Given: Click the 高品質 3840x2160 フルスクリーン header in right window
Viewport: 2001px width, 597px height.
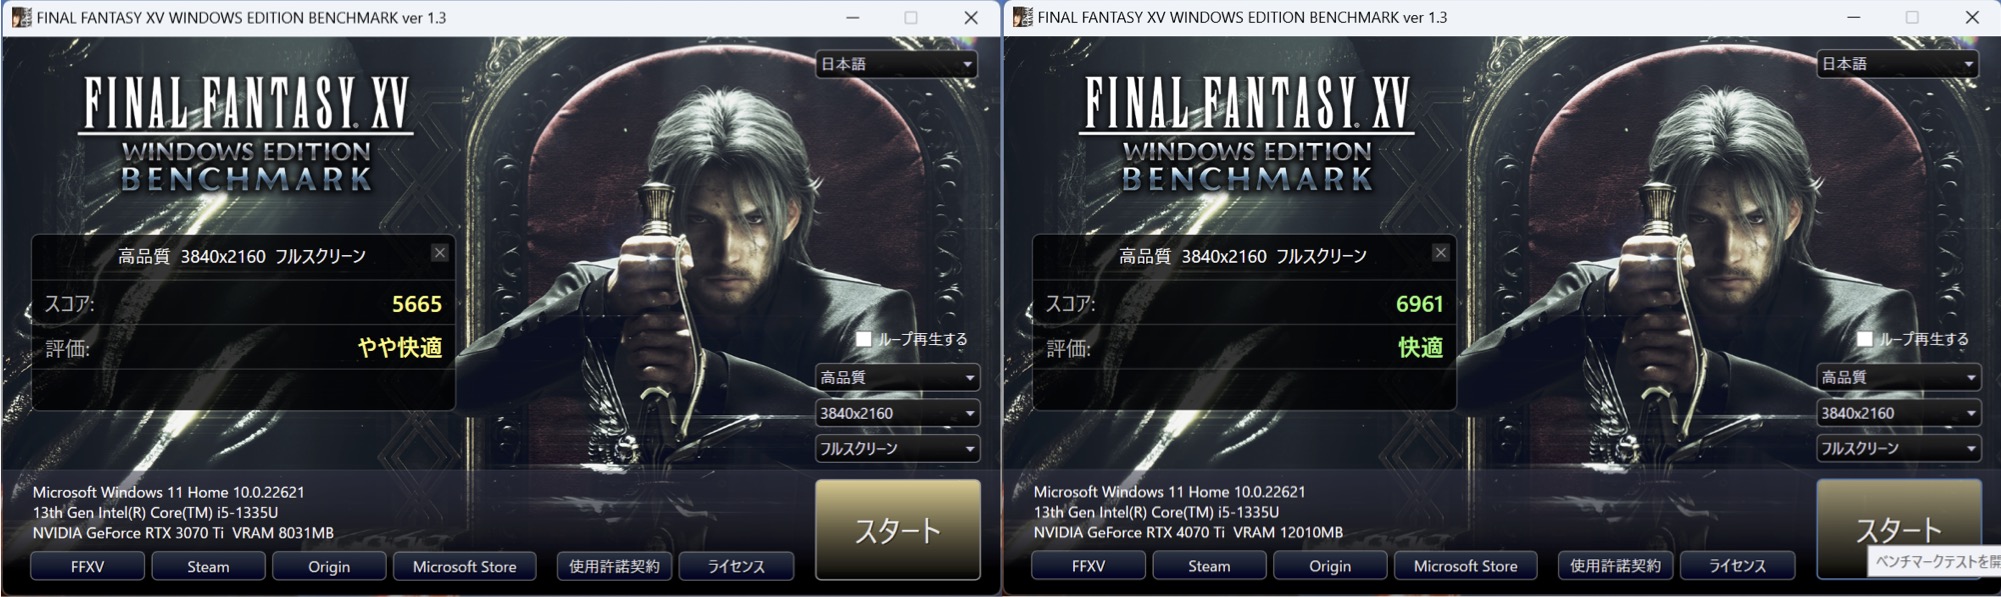Looking at the screenshot, I should 1243,256.
